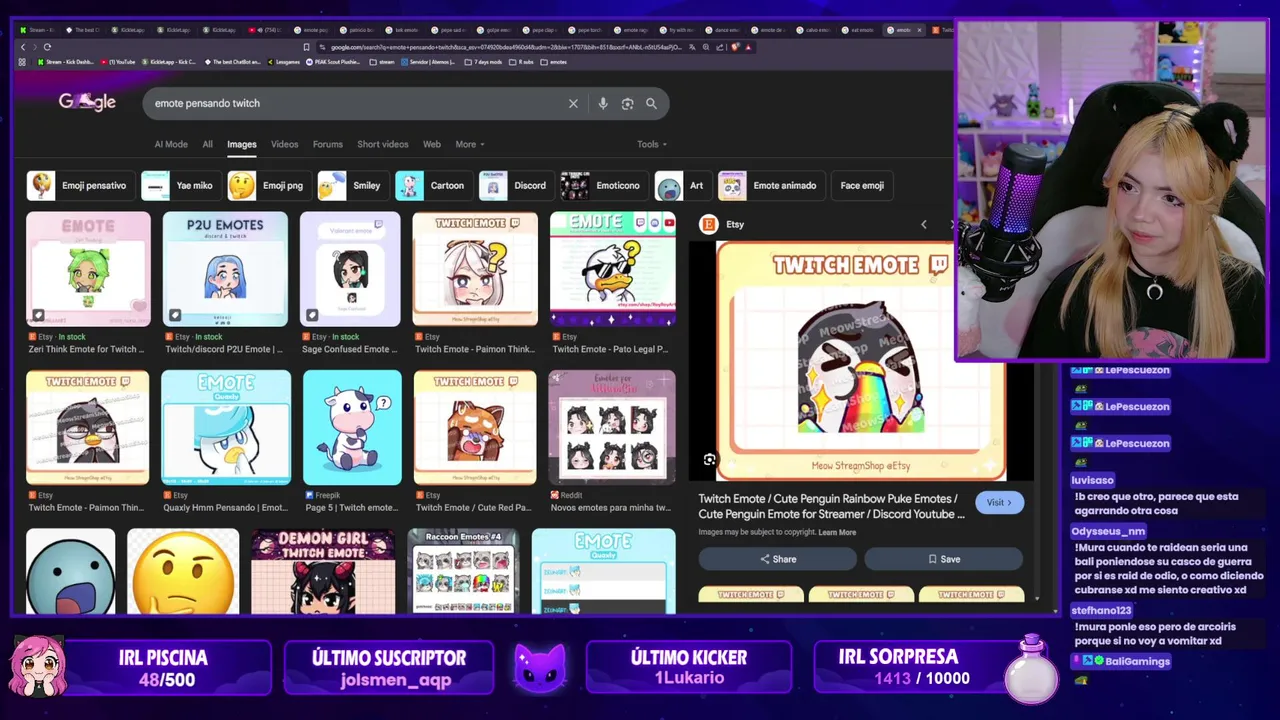Click Odysseus_nm username in chat
The image size is (1280, 720).
pos(1108,531)
